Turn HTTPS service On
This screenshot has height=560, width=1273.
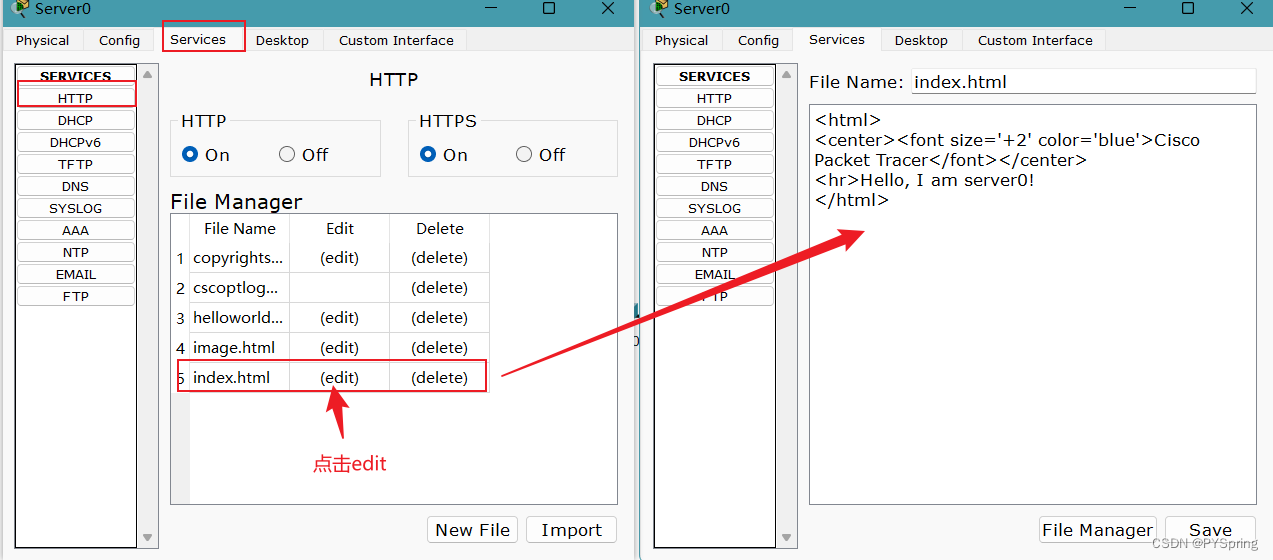[x=428, y=154]
